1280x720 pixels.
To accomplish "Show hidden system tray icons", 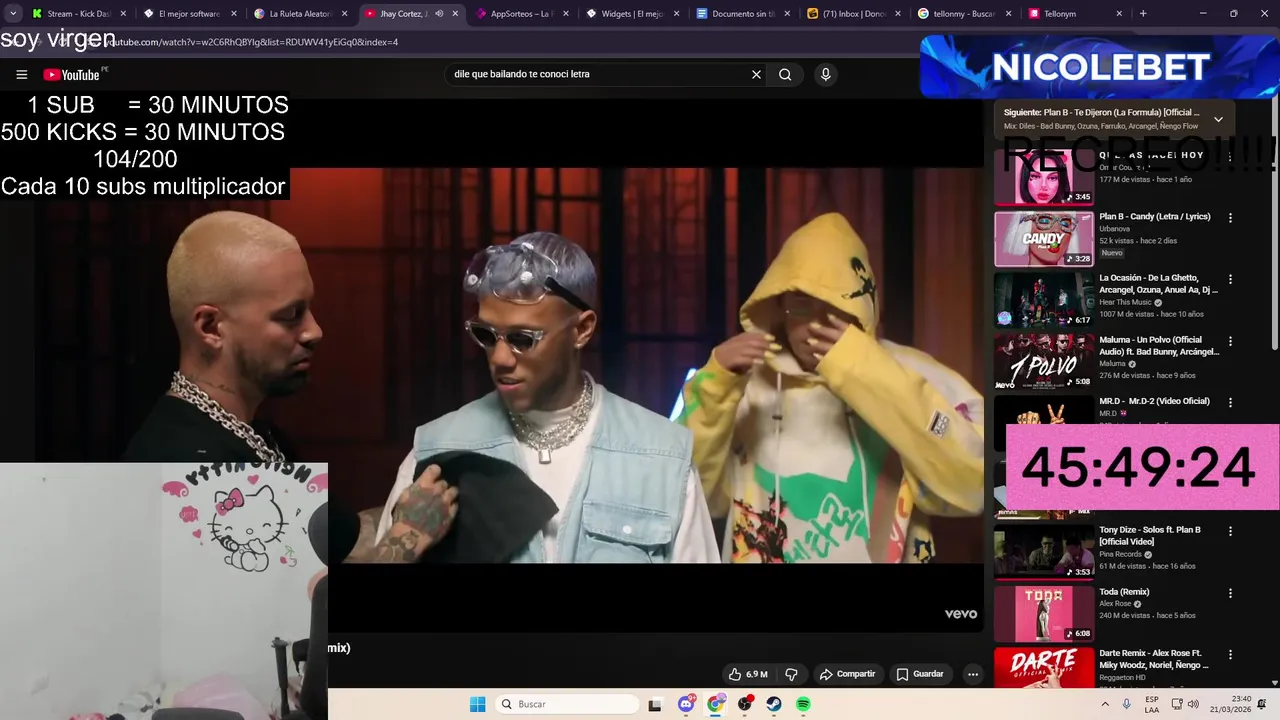I will (1105, 704).
